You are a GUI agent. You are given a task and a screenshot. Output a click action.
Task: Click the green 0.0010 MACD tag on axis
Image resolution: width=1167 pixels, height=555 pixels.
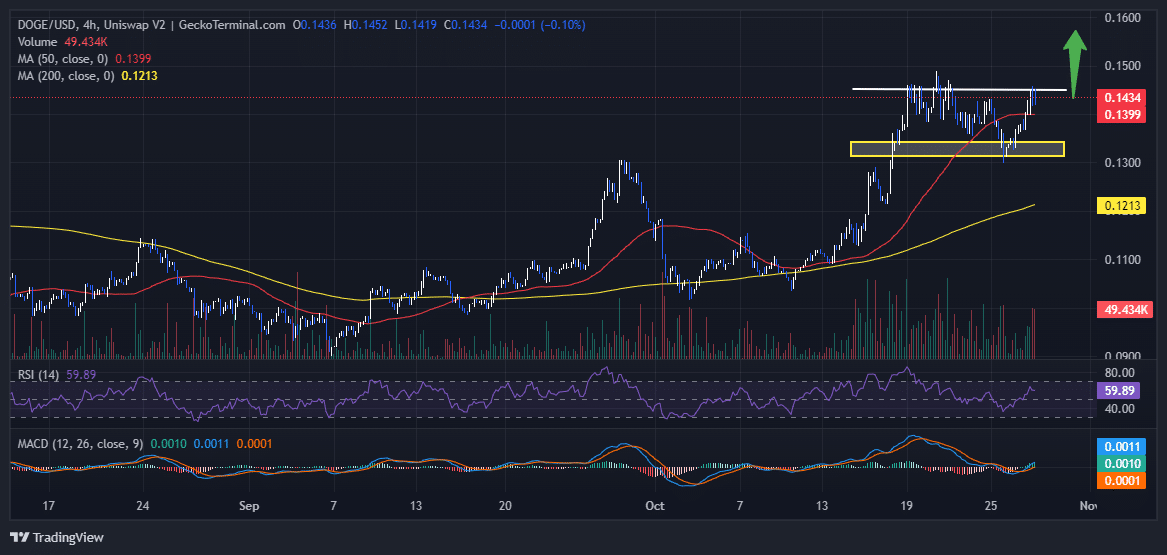pyautogui.click(x=1120, y=463)
